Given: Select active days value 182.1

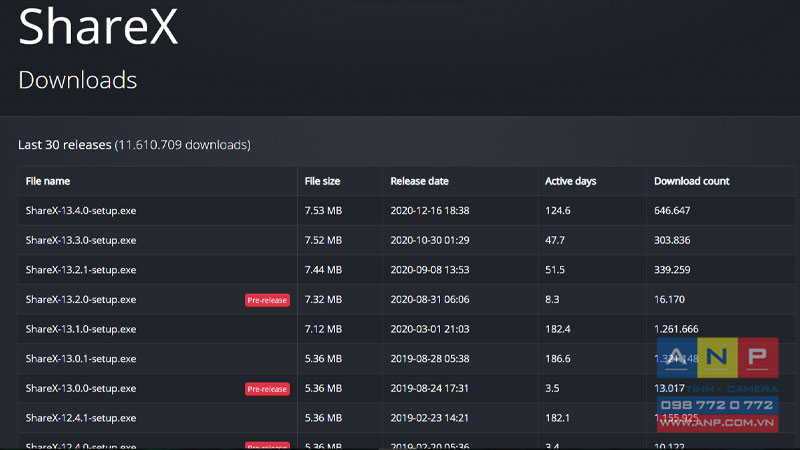Looking at the screenshot, I should (557, 418).
